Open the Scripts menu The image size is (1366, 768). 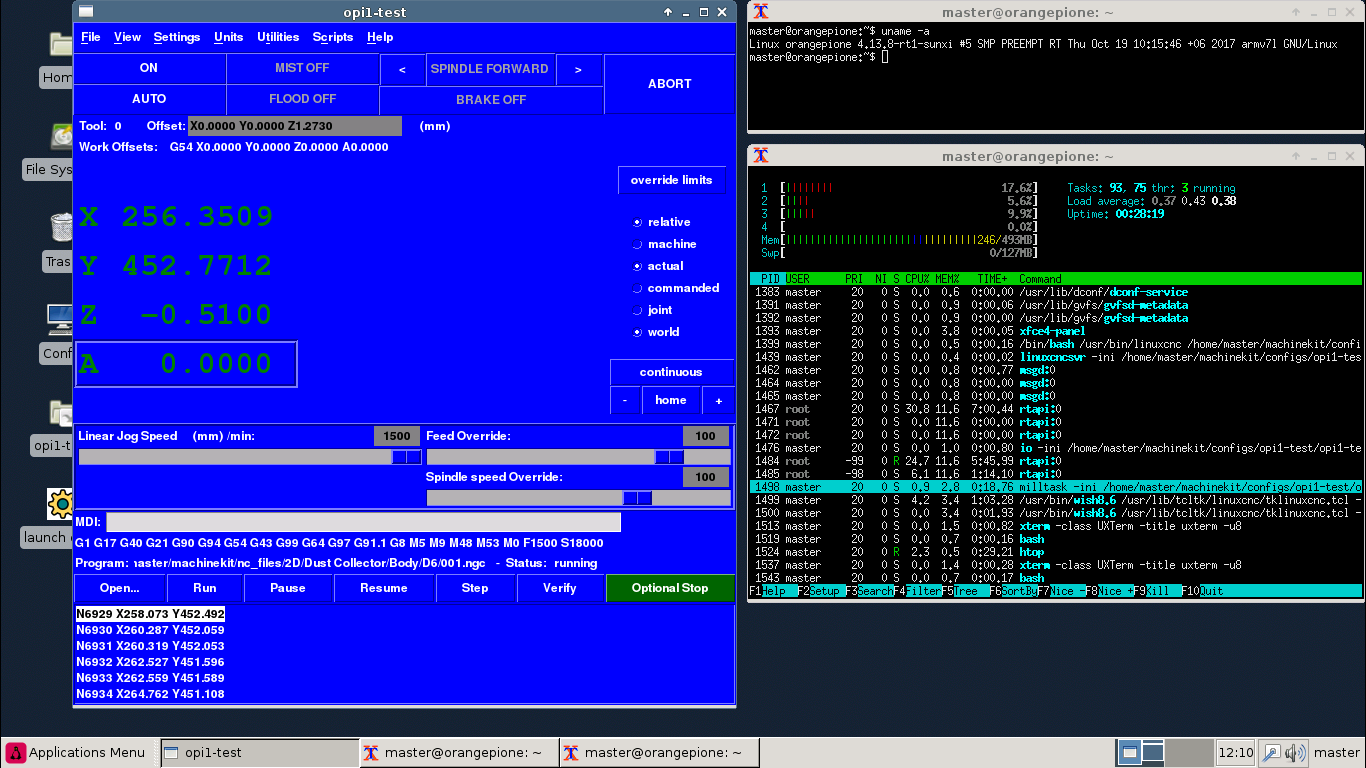(x=333, y=37)
